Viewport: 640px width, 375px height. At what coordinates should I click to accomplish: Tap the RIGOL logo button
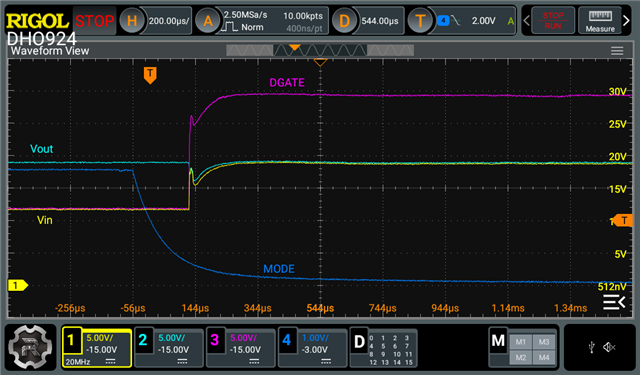[x=37, y=20]
